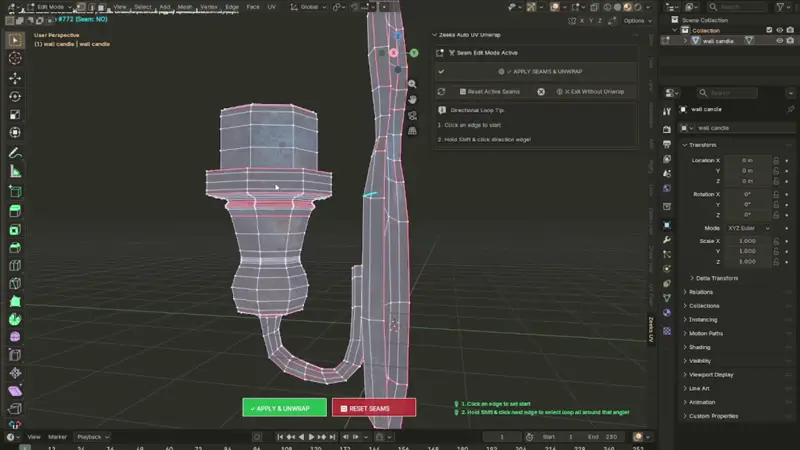Lock Rotation X value

click(x=776, y=194)
